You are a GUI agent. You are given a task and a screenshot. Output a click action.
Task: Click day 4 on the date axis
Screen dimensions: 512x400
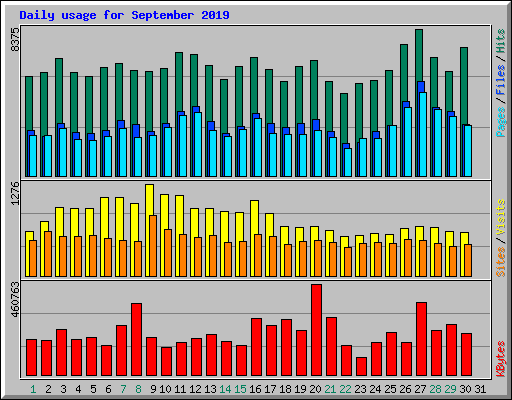coord(78,389)
